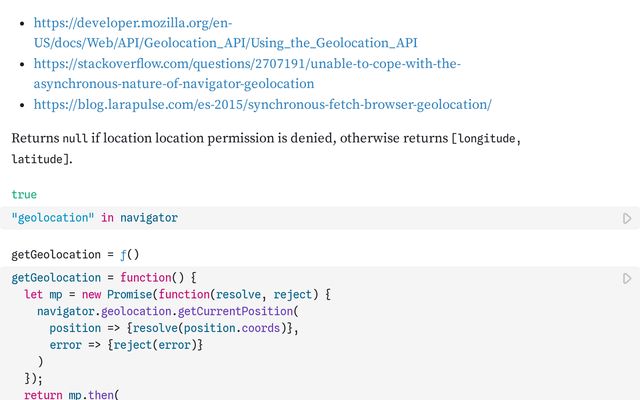Image resolution: width=640 pixels, height=400 pixels.
Task: Run the getGeolocation function cell
Action: click(627, 278)
